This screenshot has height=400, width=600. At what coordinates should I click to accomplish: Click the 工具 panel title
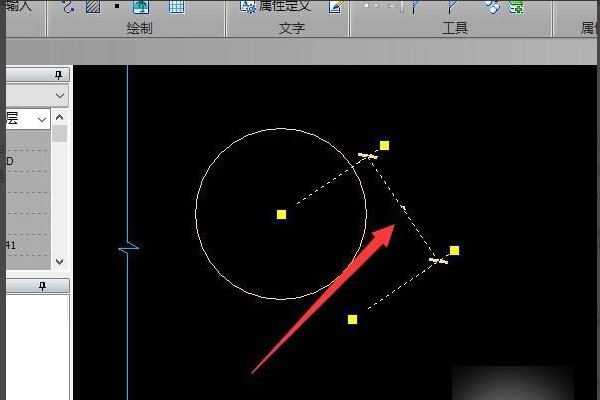click(455, 28)
